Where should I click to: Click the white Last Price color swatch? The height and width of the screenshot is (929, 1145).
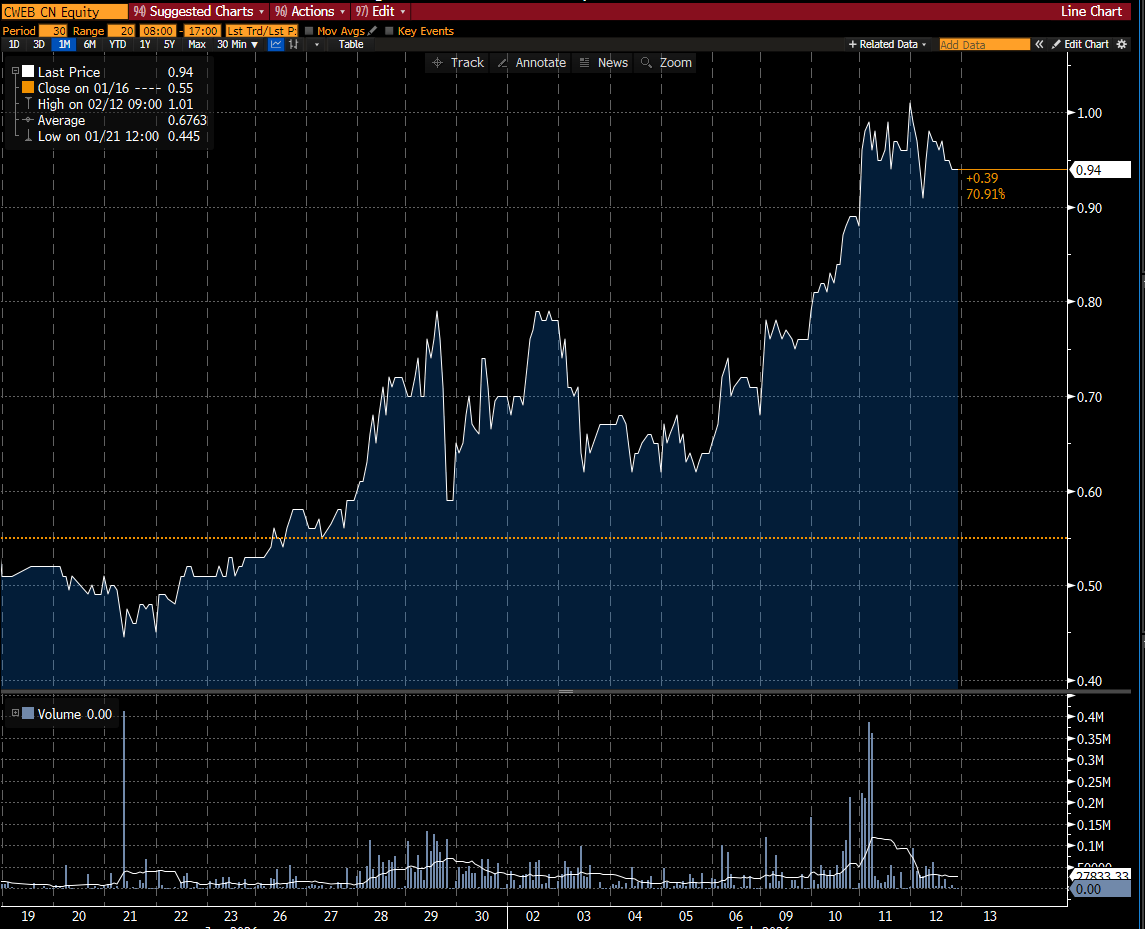coord(28,72)
